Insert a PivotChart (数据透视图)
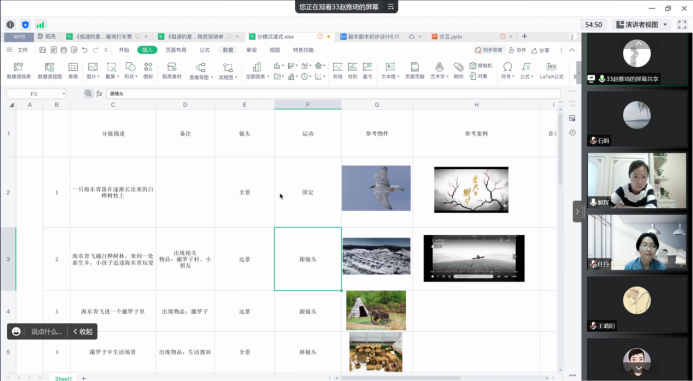This screenshot has height=381, width=693. point(50,71)
